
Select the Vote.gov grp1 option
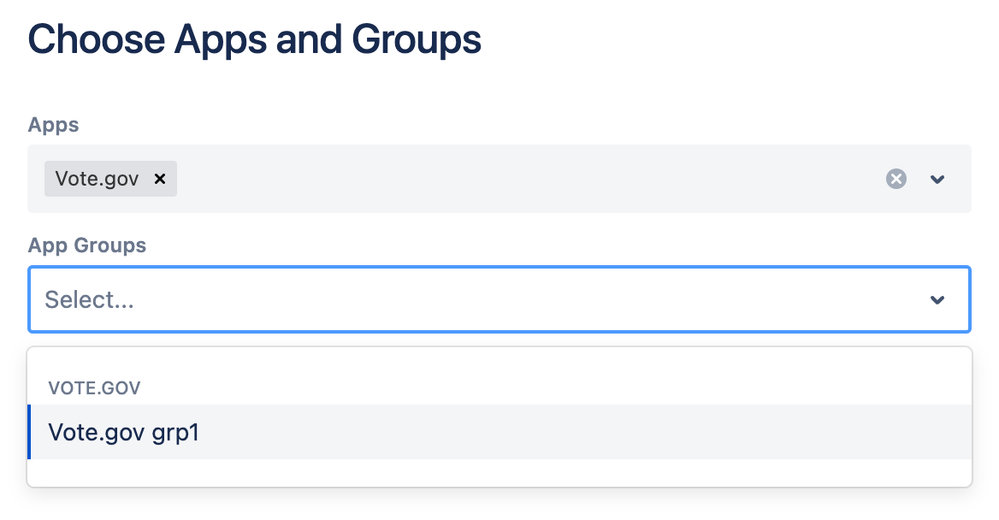coord(500,432)
